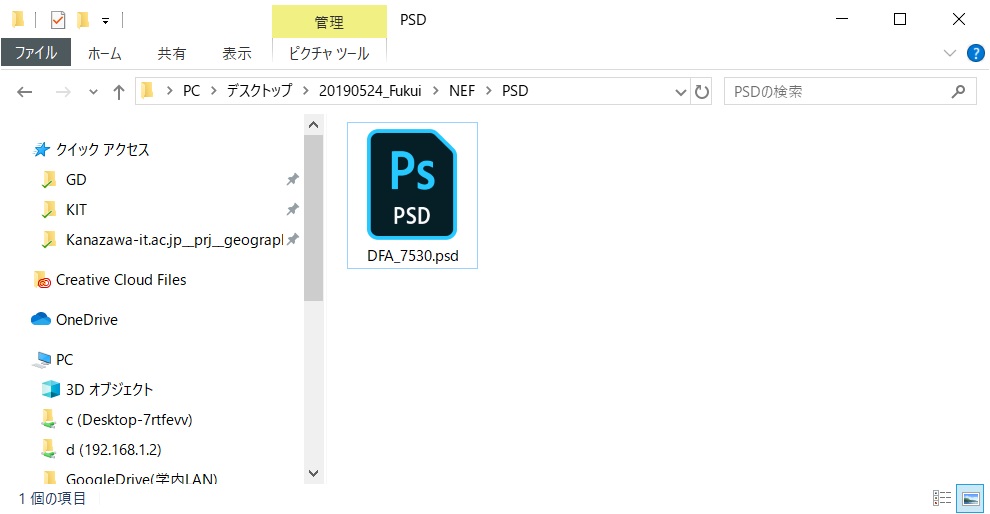Click 20190524_Fukui in the breadcrumb path

[x=371, y=91]
